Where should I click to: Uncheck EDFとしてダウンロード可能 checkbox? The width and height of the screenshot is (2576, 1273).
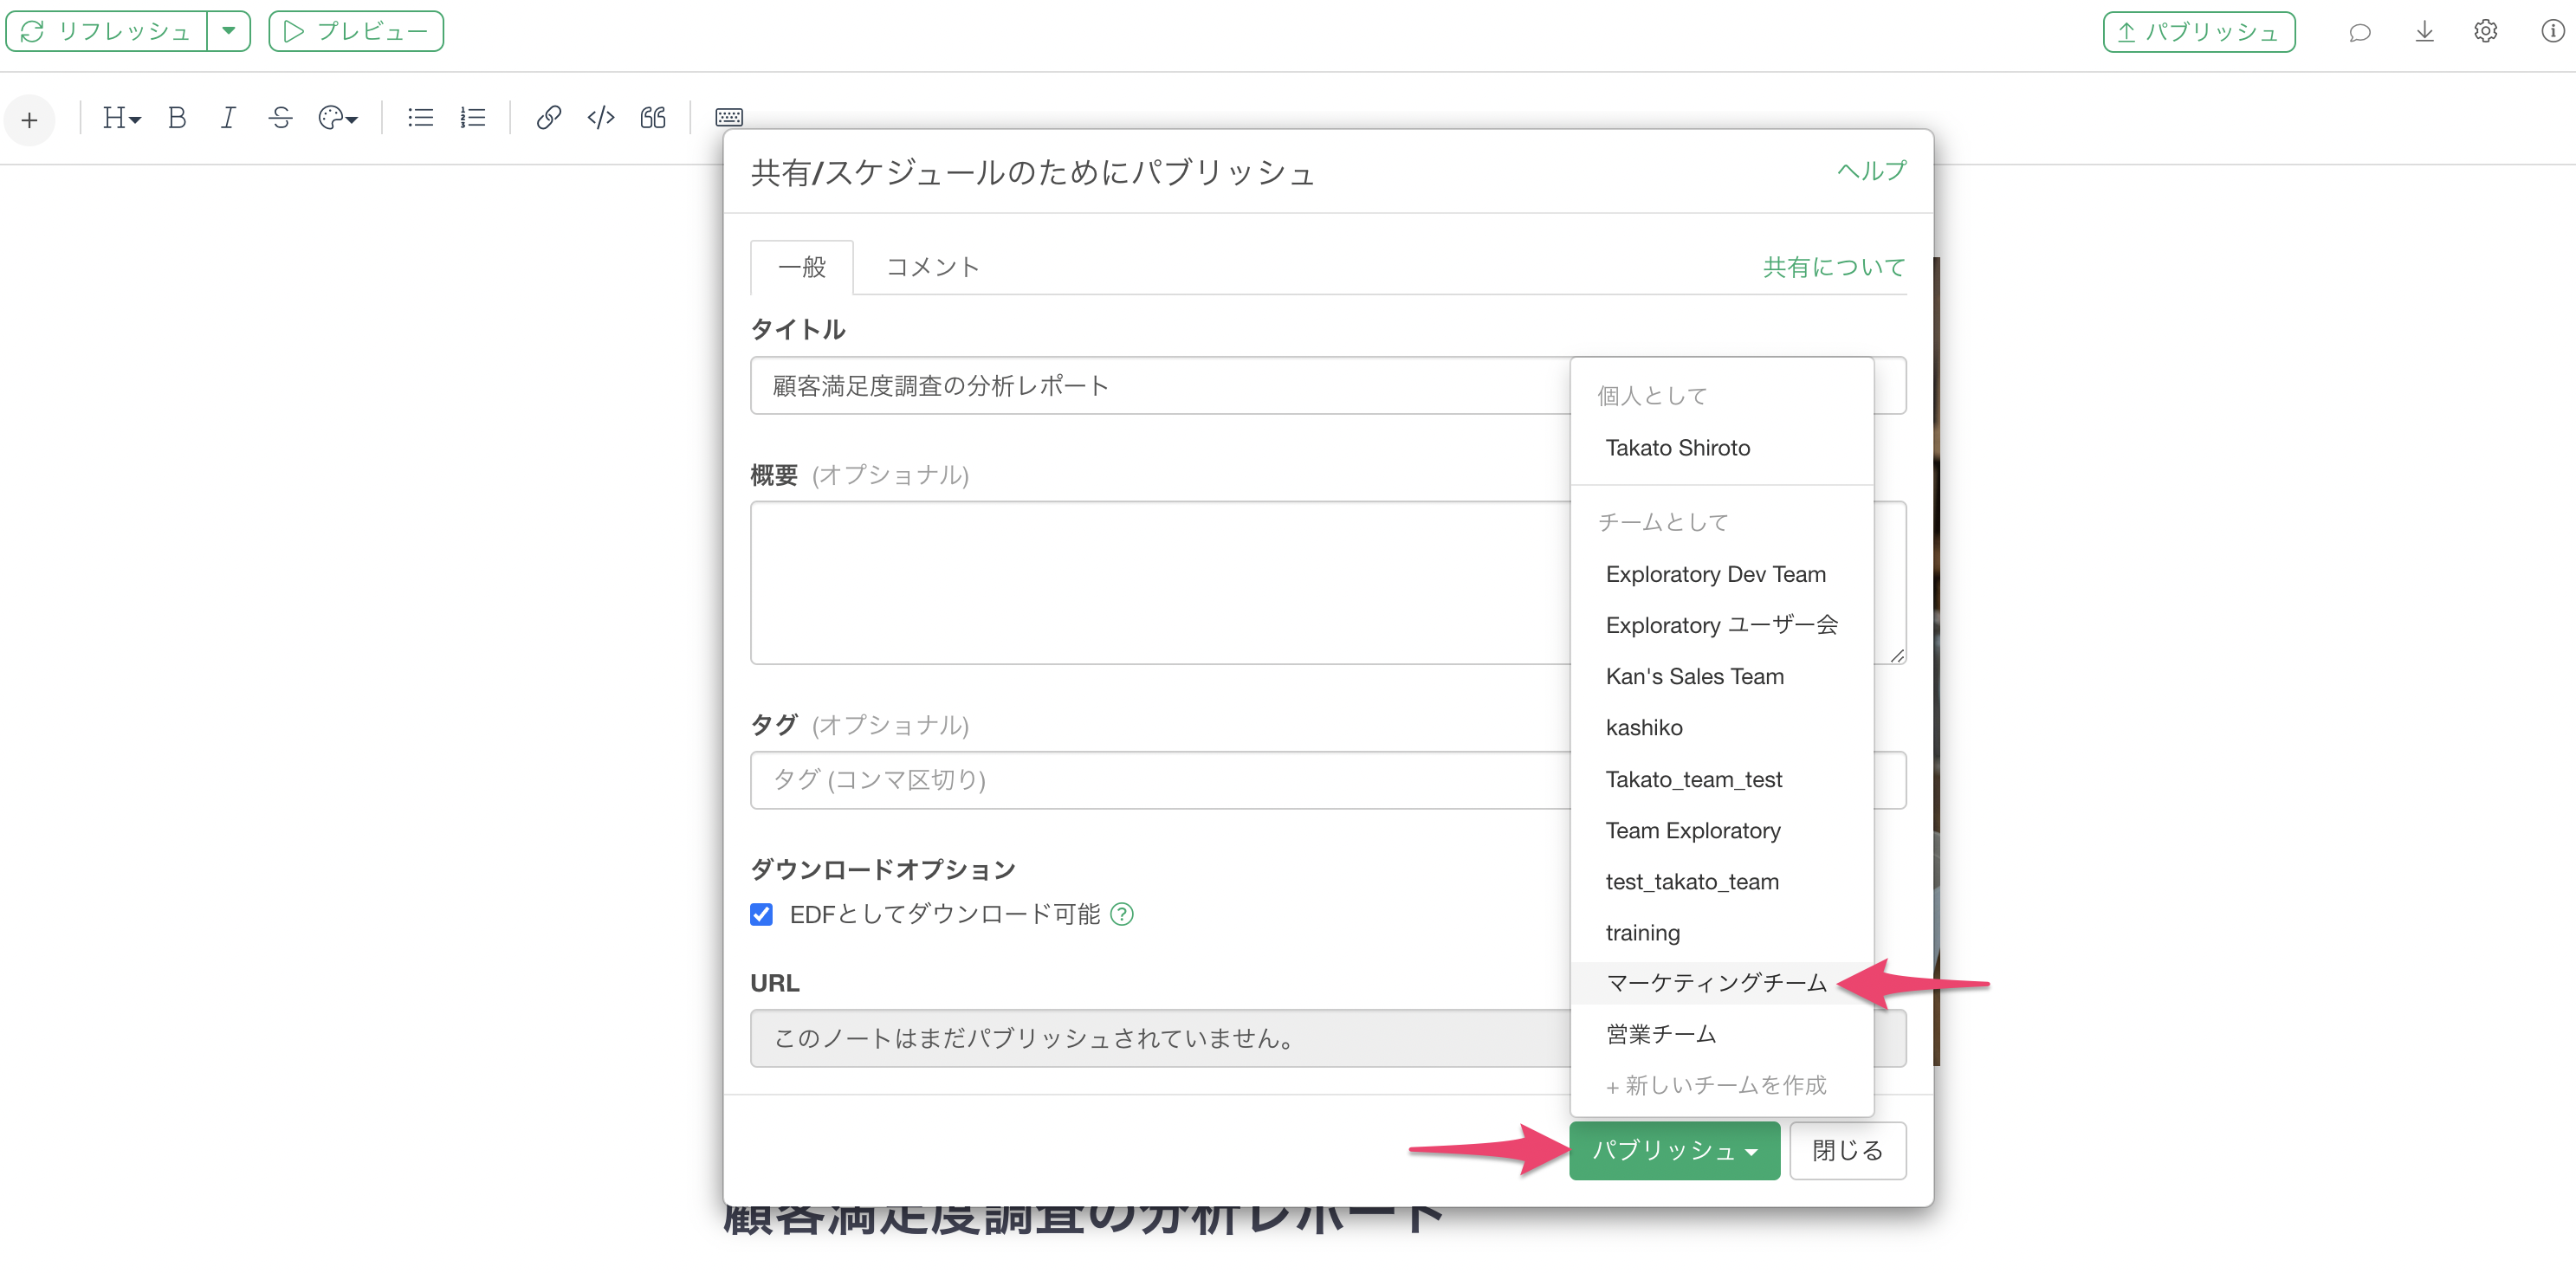point(761,914)
